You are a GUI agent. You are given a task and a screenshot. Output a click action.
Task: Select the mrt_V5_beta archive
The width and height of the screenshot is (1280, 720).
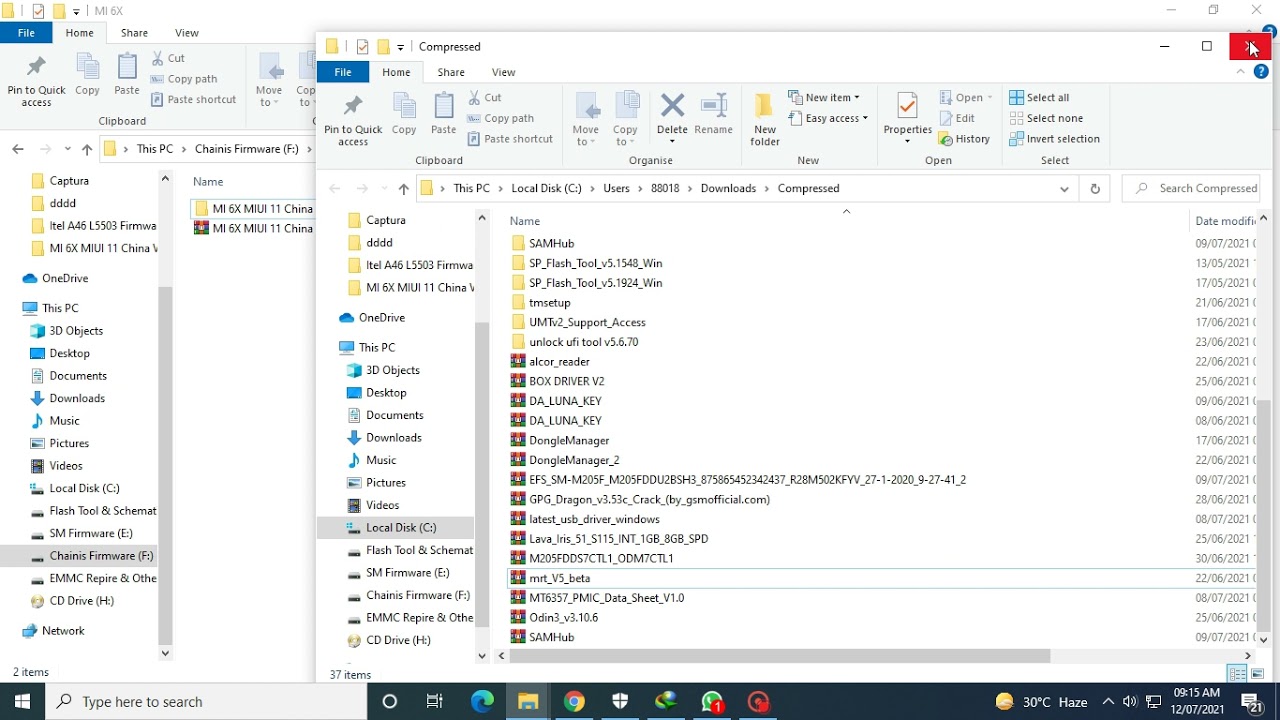click(559, 578)
